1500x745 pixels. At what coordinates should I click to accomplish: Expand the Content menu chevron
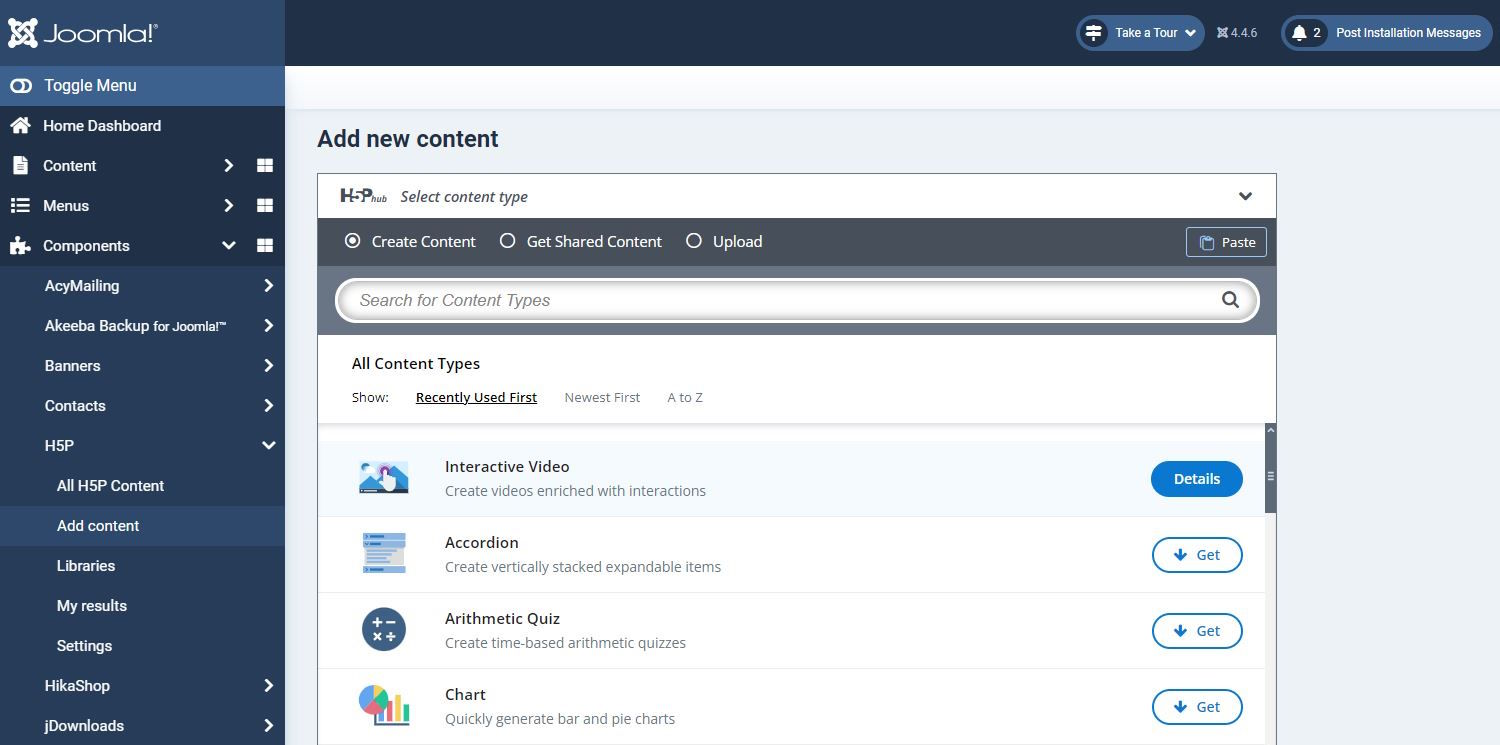point(228,166)
